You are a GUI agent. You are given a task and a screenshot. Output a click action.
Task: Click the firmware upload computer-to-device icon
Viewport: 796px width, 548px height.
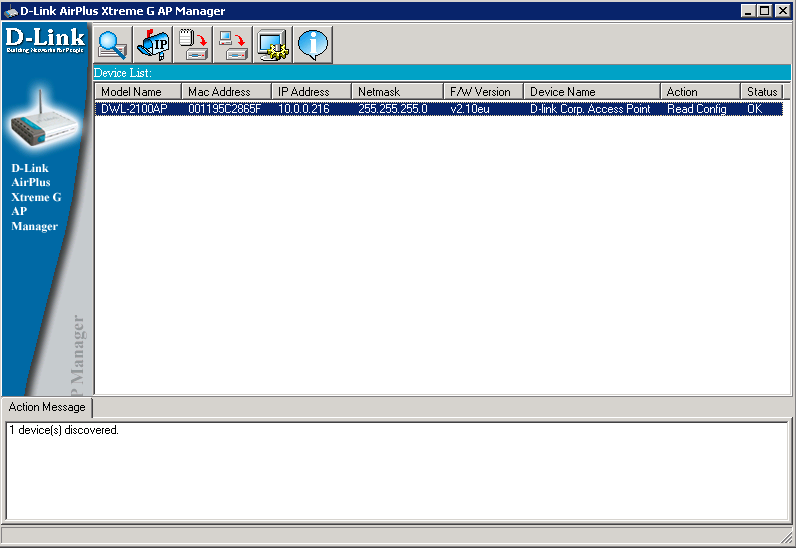coord(233,45)
